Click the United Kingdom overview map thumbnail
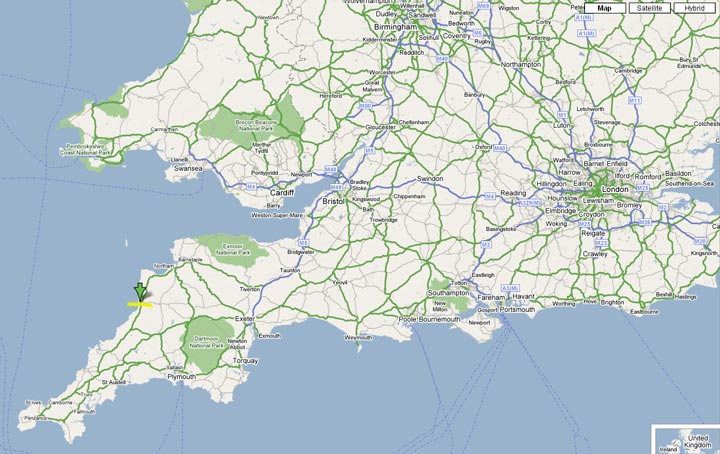Viewport: 720px width, 454px height. pos(686,440)
